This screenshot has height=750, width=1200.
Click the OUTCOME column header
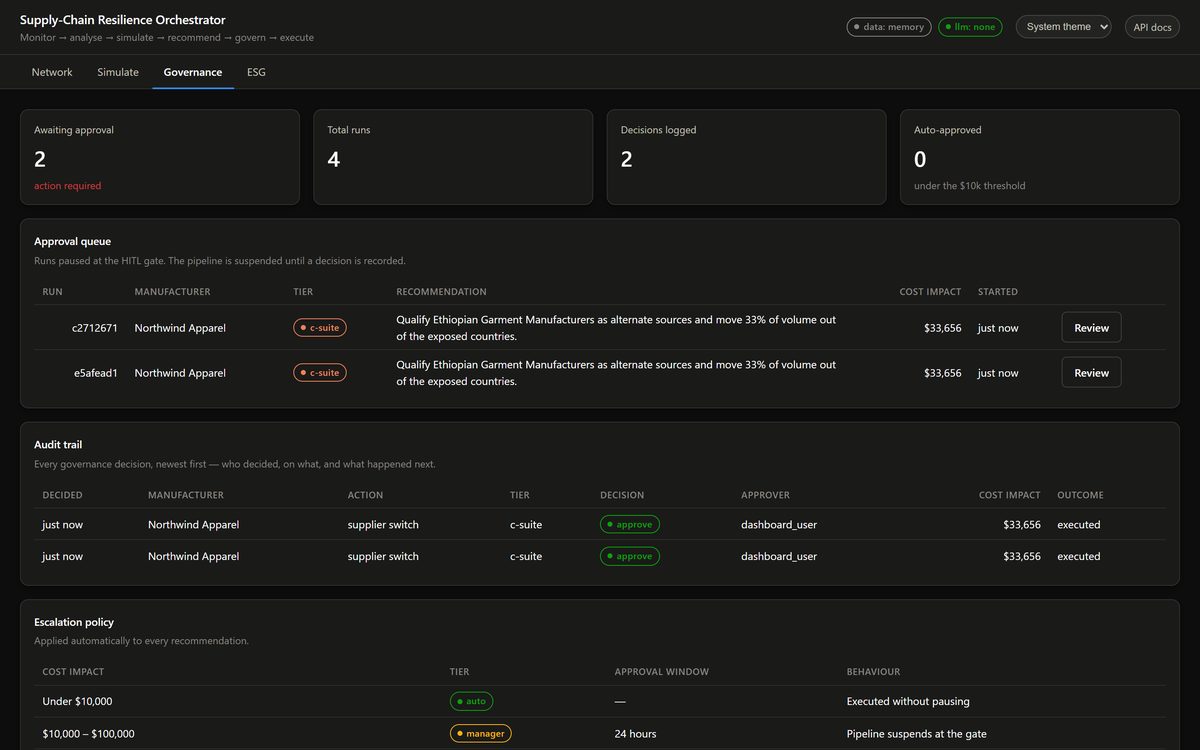click(x=1081, y=495)
